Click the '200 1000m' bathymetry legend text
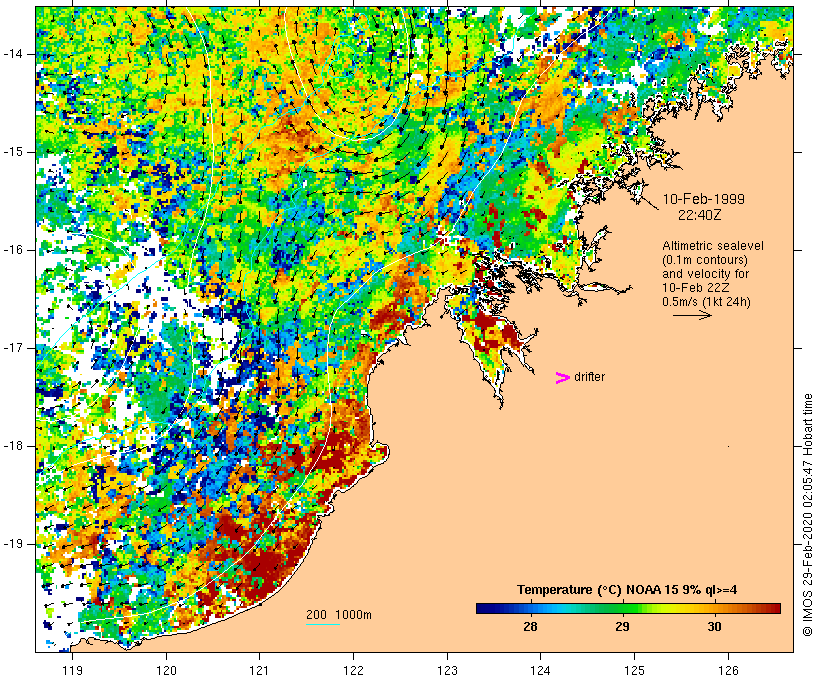 click(x=339, y=615)
